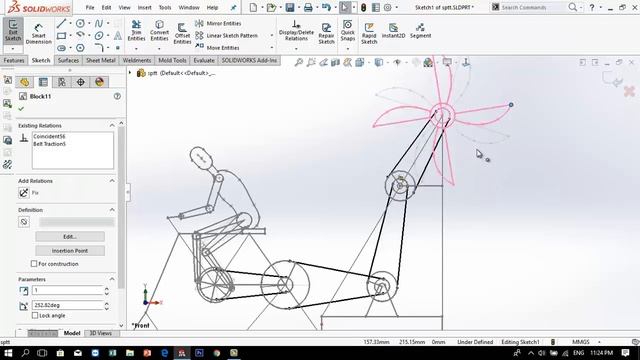Select Belt Traction5 in Existing Relations
The width and height of the screenshot is (640, 360).
[x=49, y=144]
